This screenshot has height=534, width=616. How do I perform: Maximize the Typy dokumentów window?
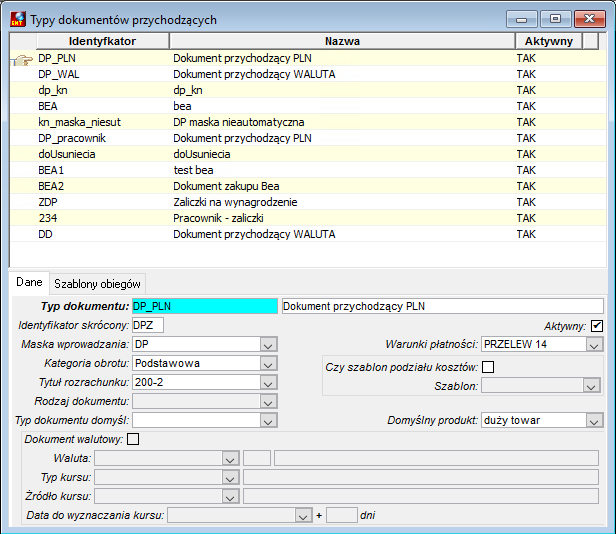[x=556, y=19]
